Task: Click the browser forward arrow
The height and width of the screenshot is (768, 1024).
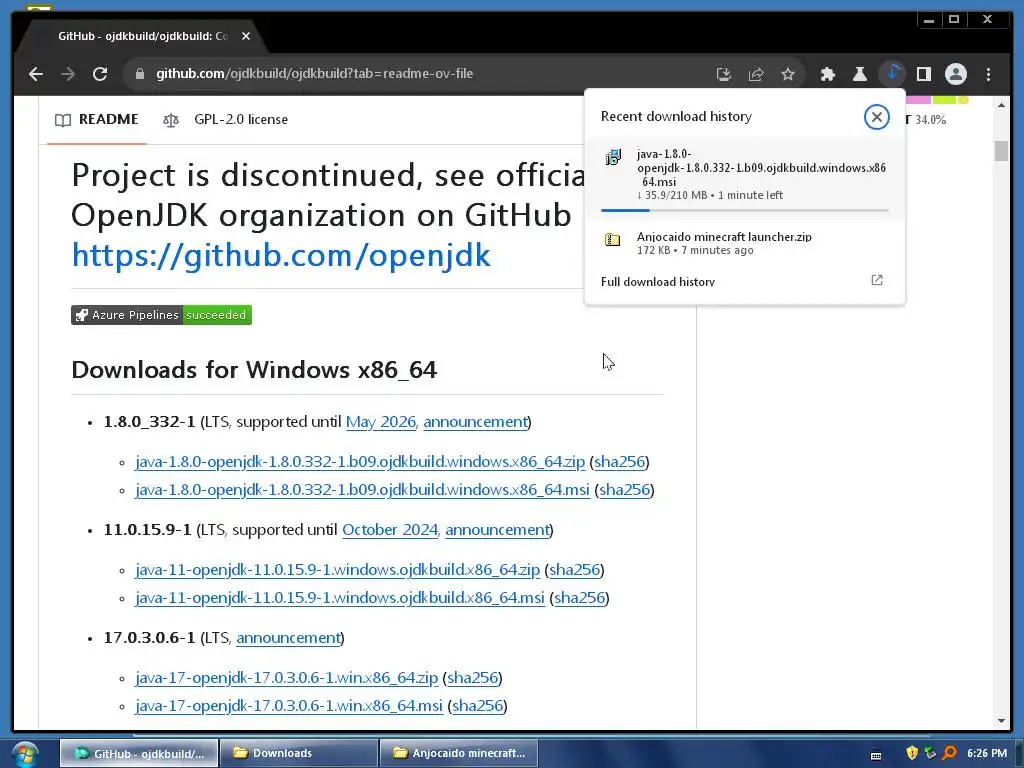Action: pyautogui.click(x=68, y=74)
